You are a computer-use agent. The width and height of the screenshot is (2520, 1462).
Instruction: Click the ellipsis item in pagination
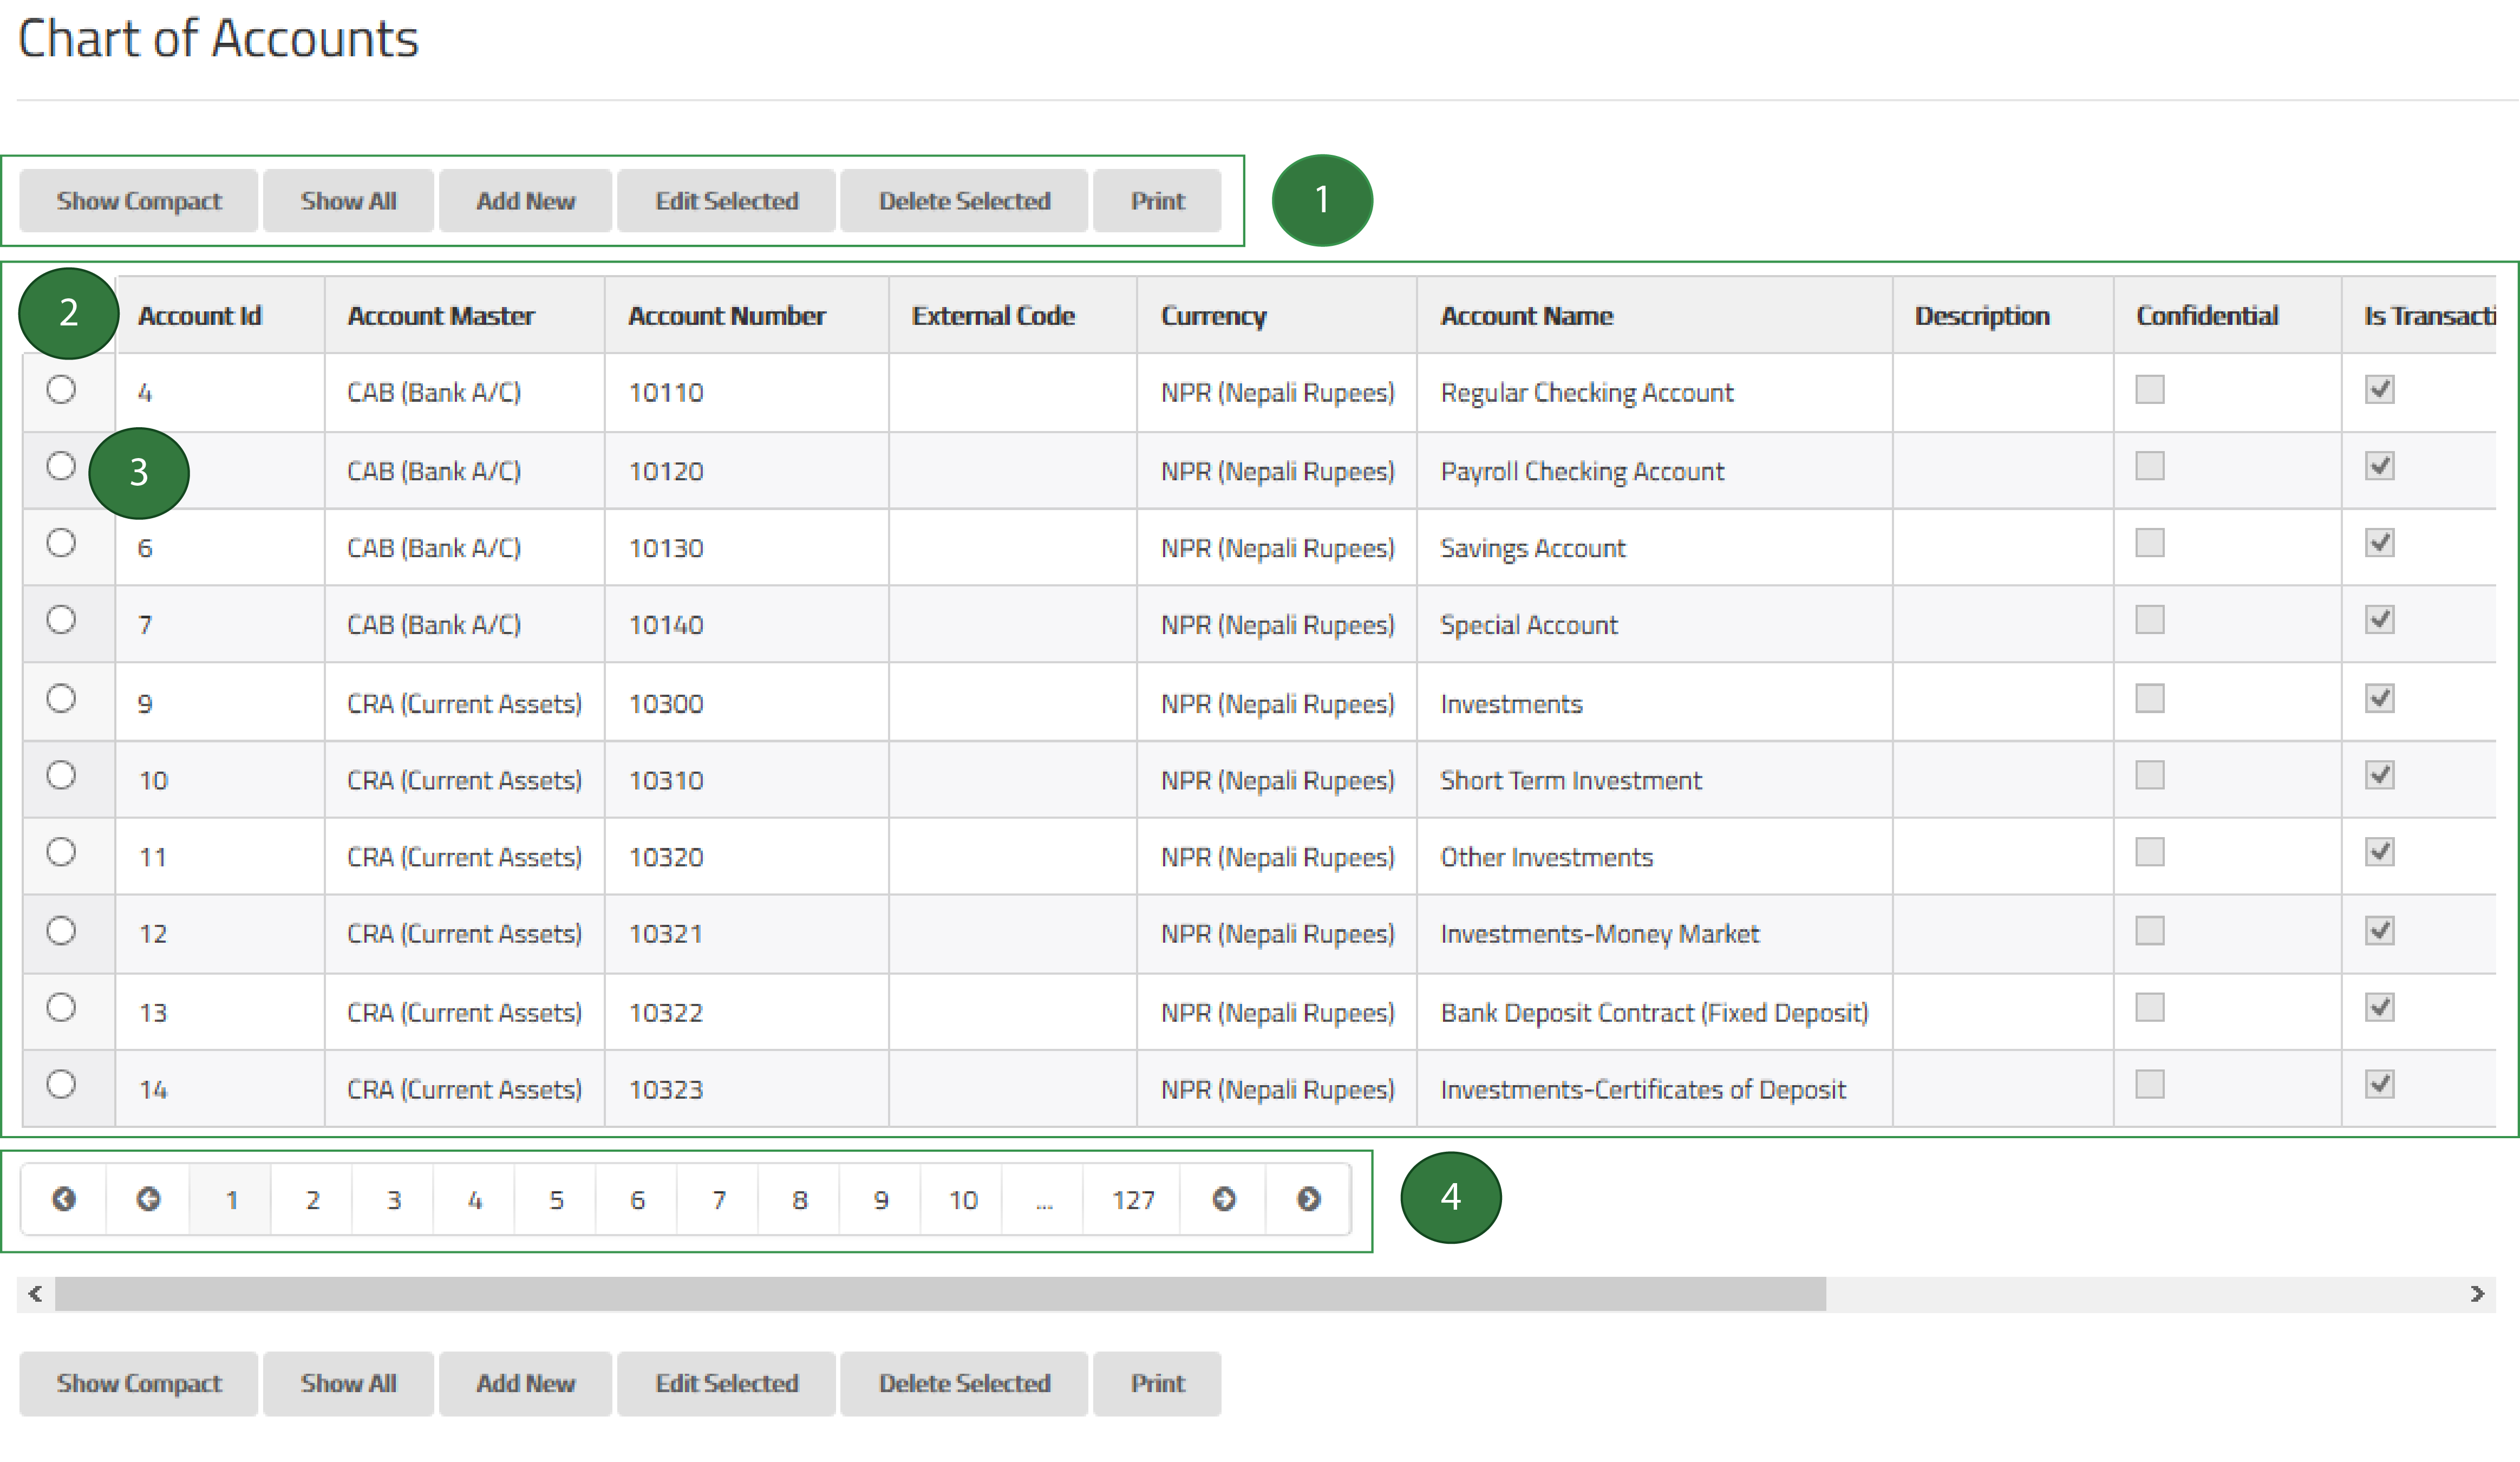(1043, 1199)
